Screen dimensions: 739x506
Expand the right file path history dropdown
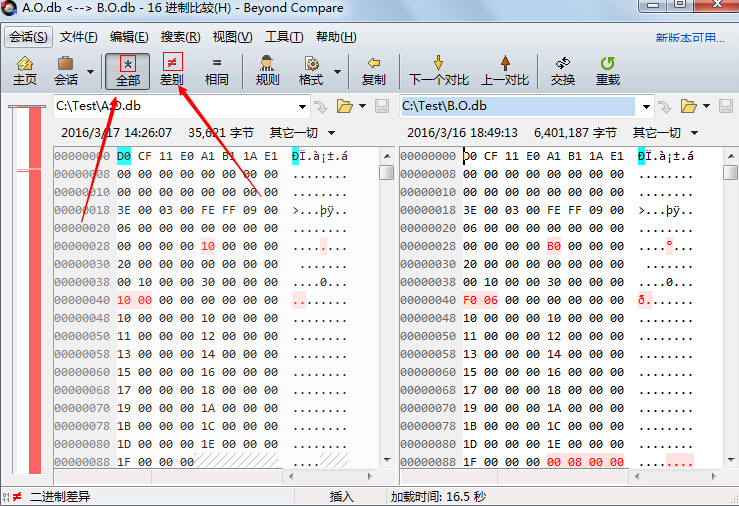(x=647, y=106)
